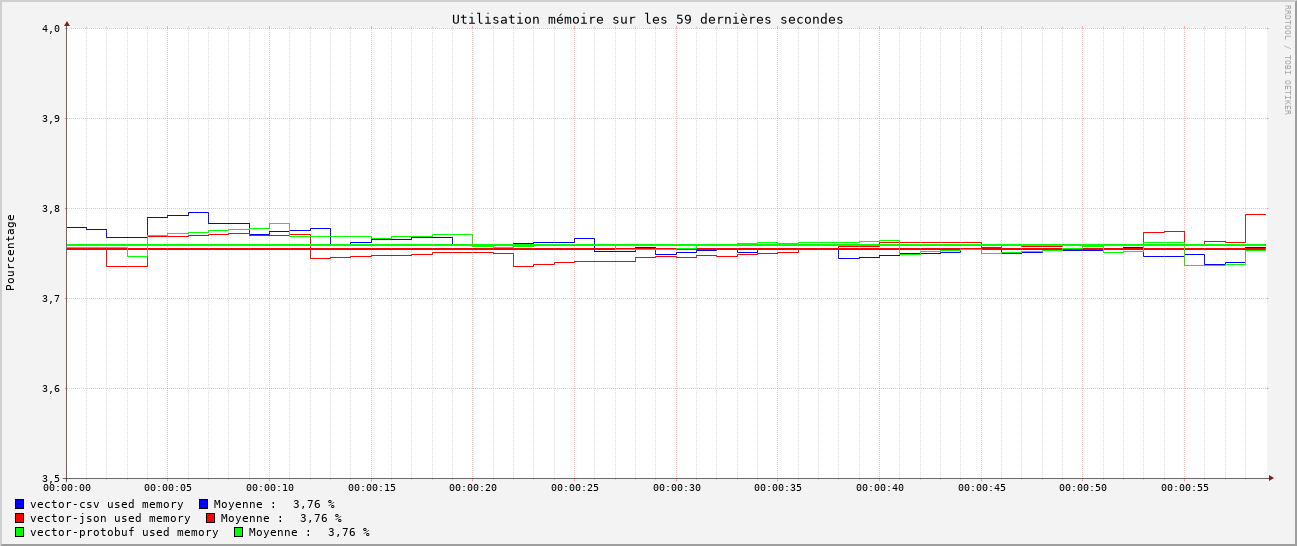
Task: Click the '4,0' y-axis tick label
Action: pyautogui.click(x=51, y=29)
